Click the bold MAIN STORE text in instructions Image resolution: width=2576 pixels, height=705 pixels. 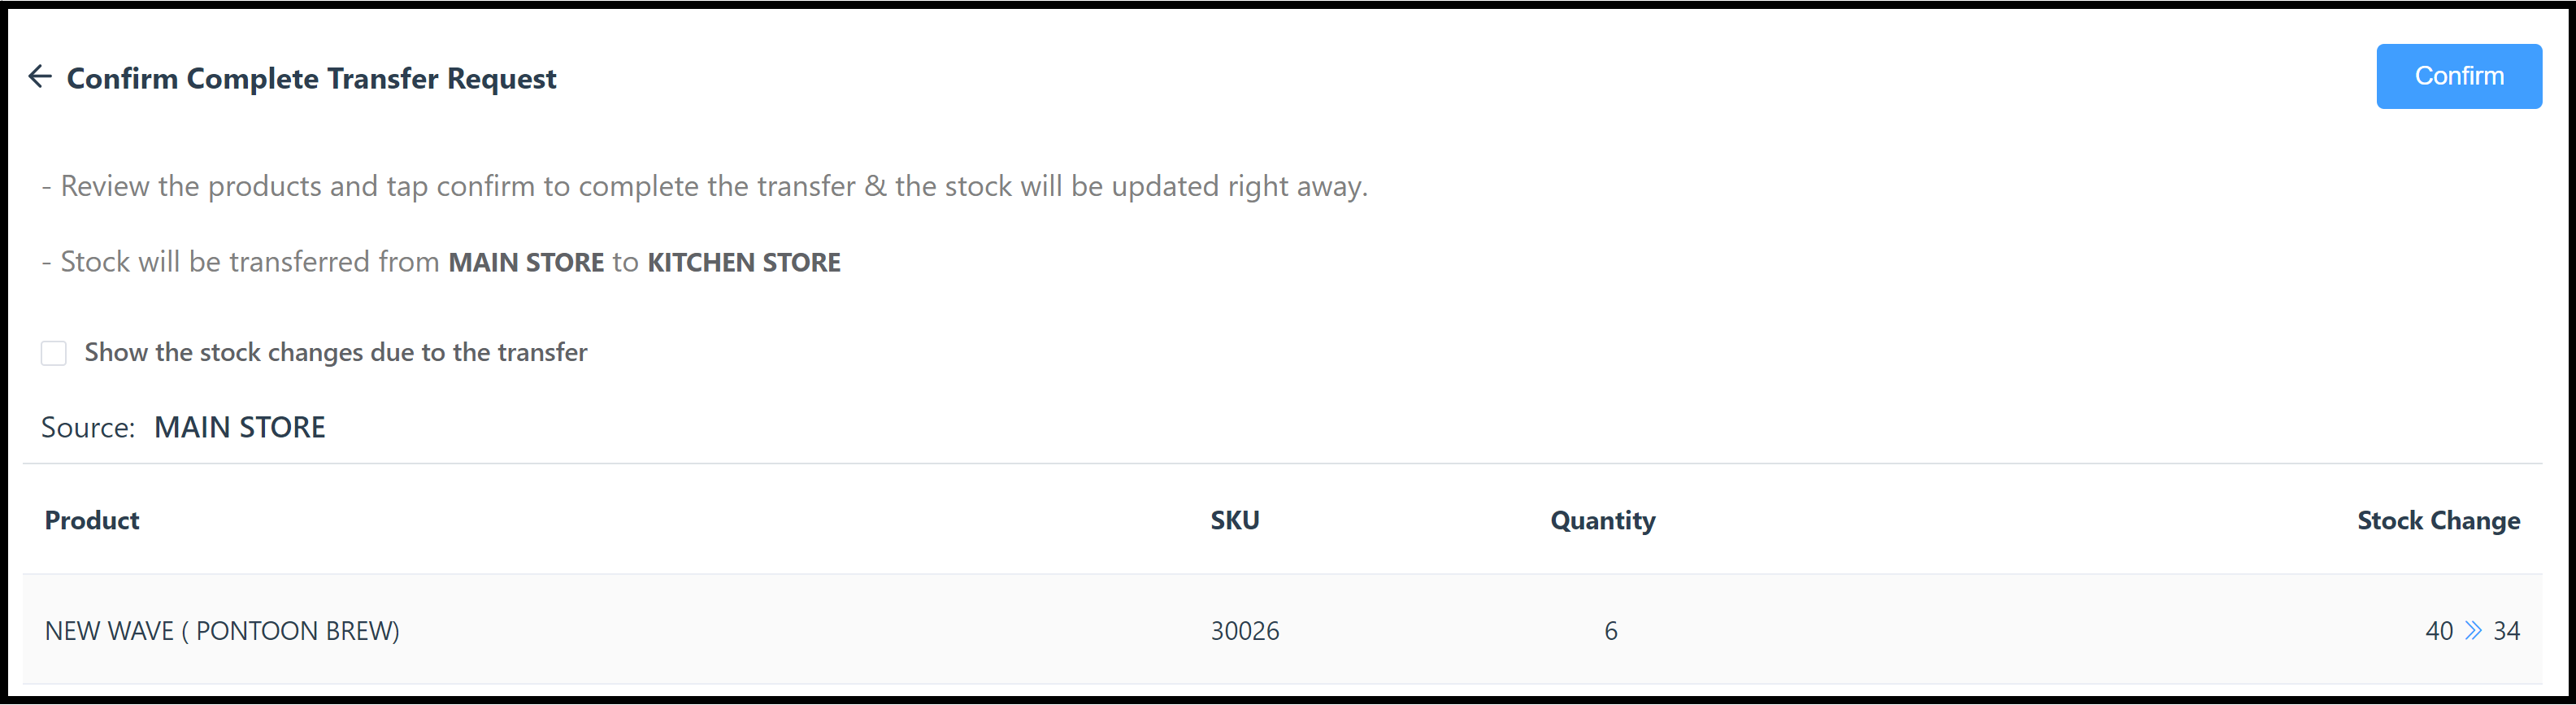525,262
